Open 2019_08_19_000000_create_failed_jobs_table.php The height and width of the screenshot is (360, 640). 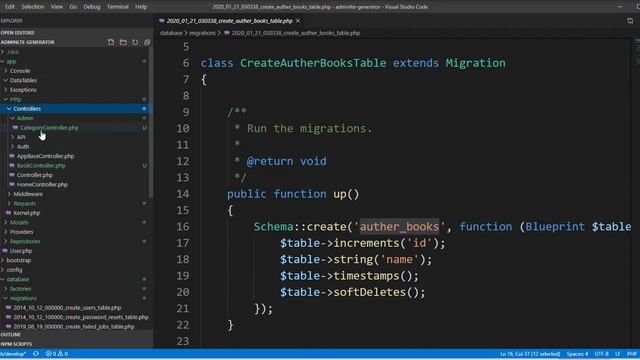[x=74, y=327]
